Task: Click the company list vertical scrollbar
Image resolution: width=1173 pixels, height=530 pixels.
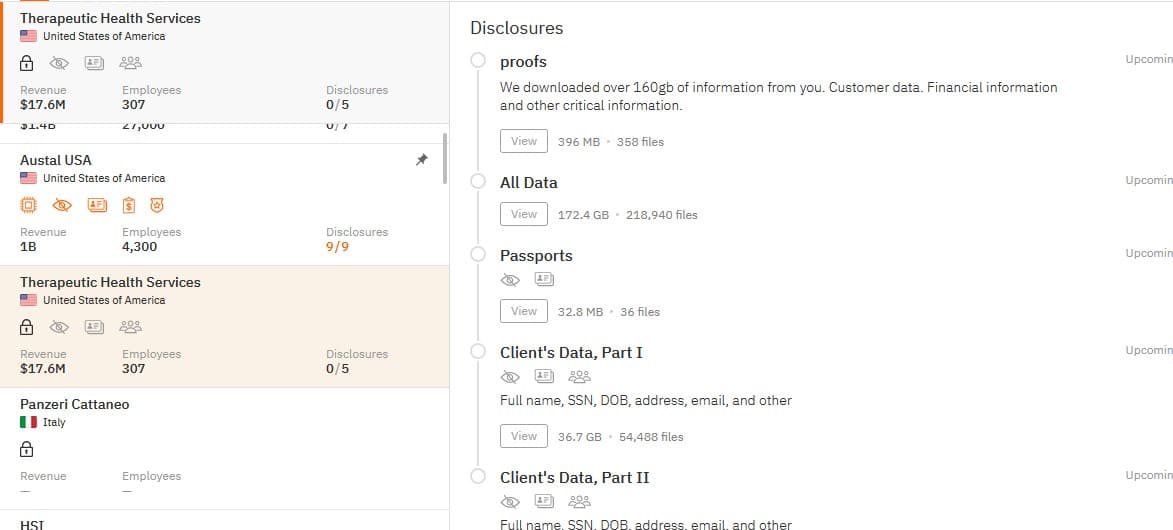Action: 445,159
